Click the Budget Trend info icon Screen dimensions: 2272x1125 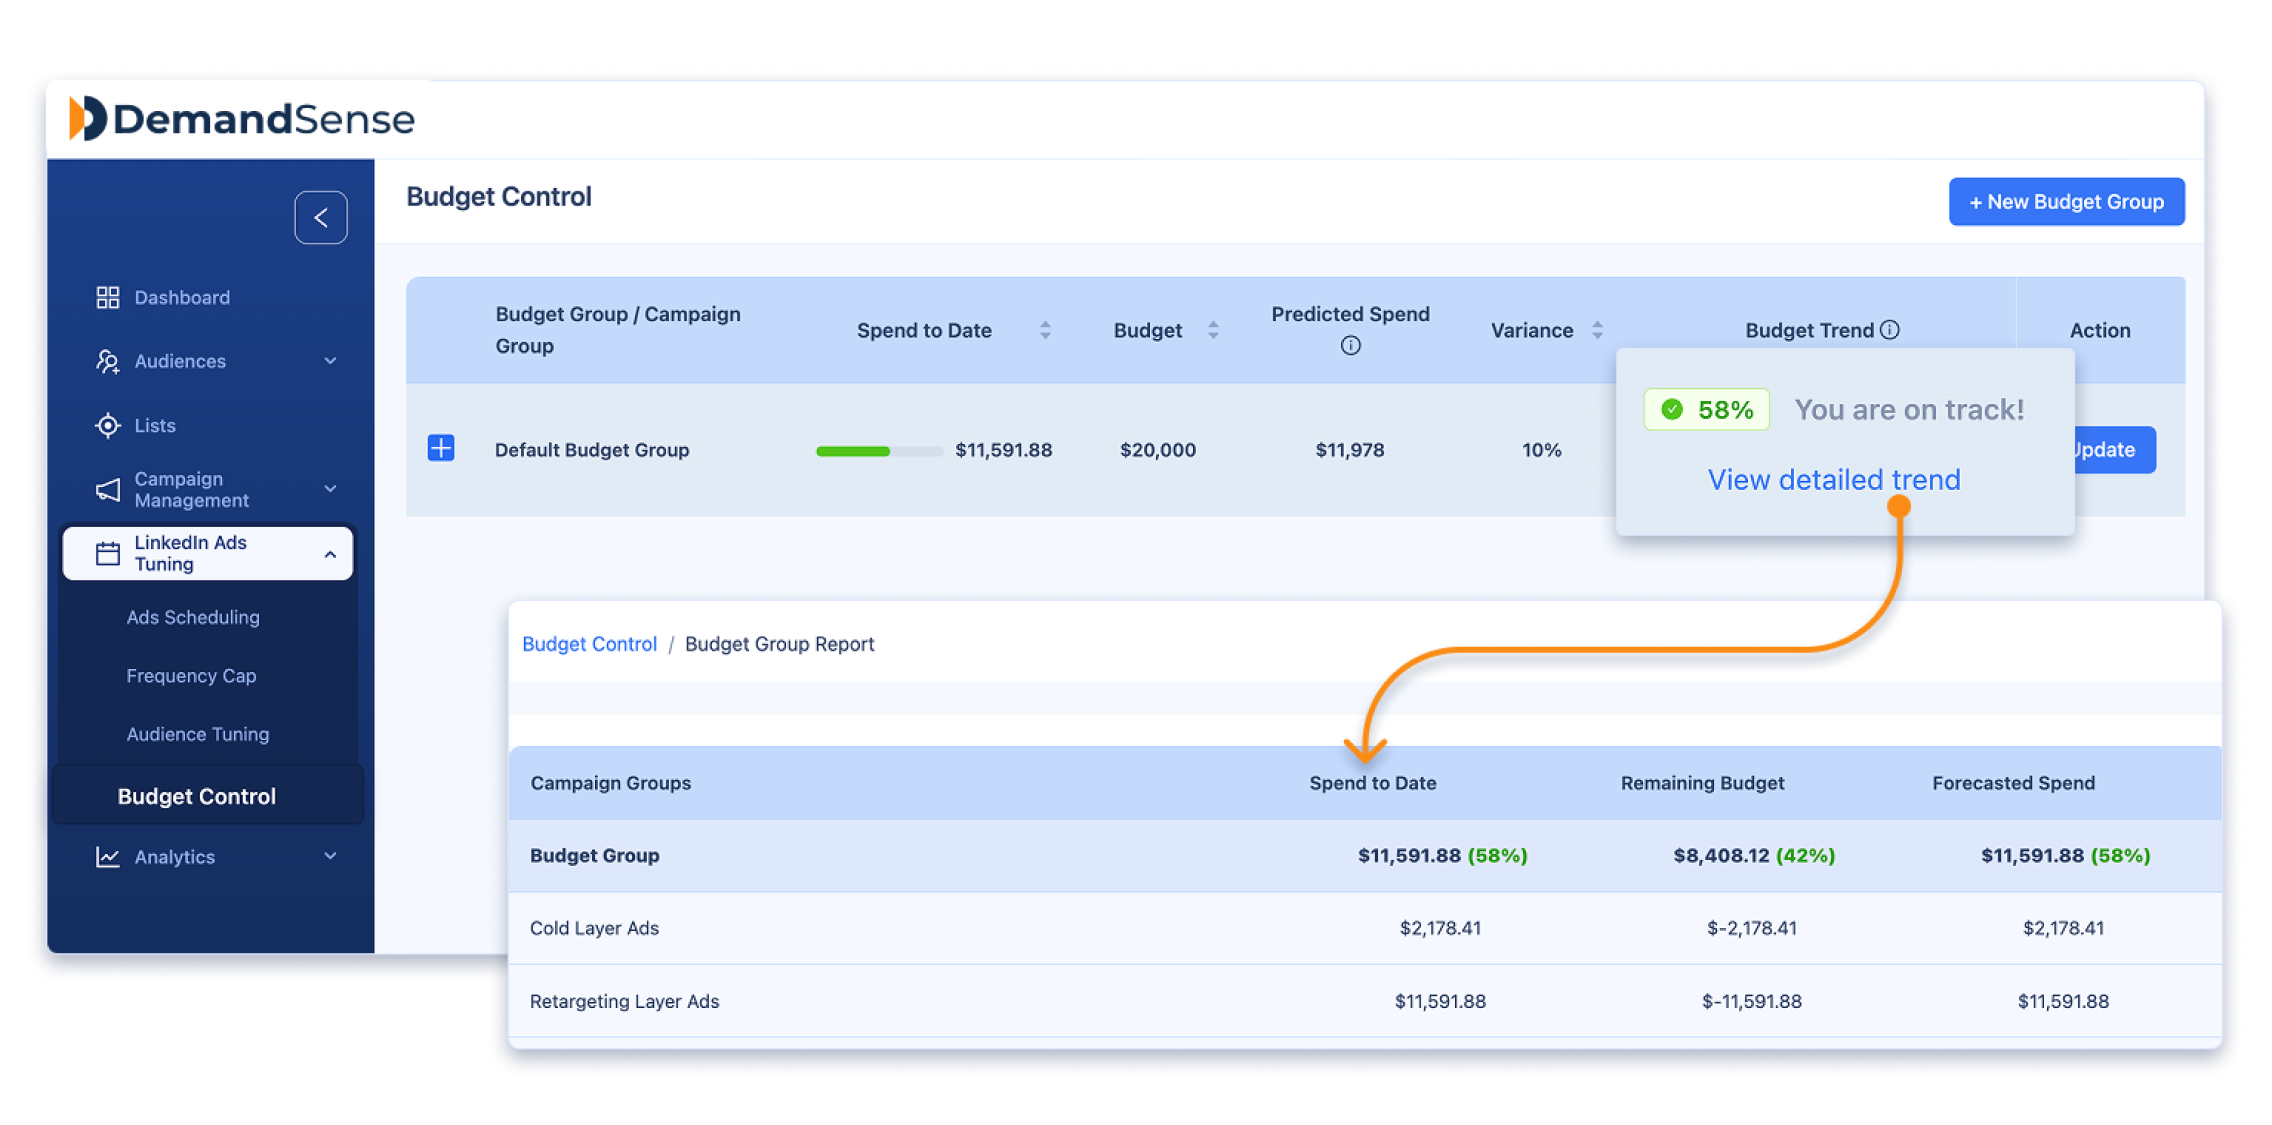(1889, 330)
